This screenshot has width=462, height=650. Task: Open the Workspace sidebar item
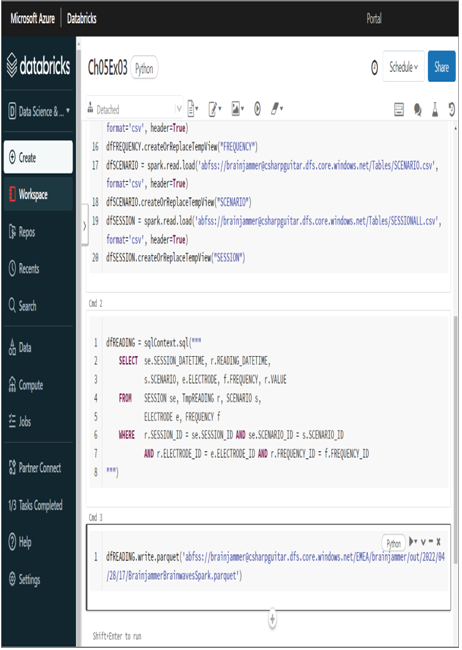38,194
